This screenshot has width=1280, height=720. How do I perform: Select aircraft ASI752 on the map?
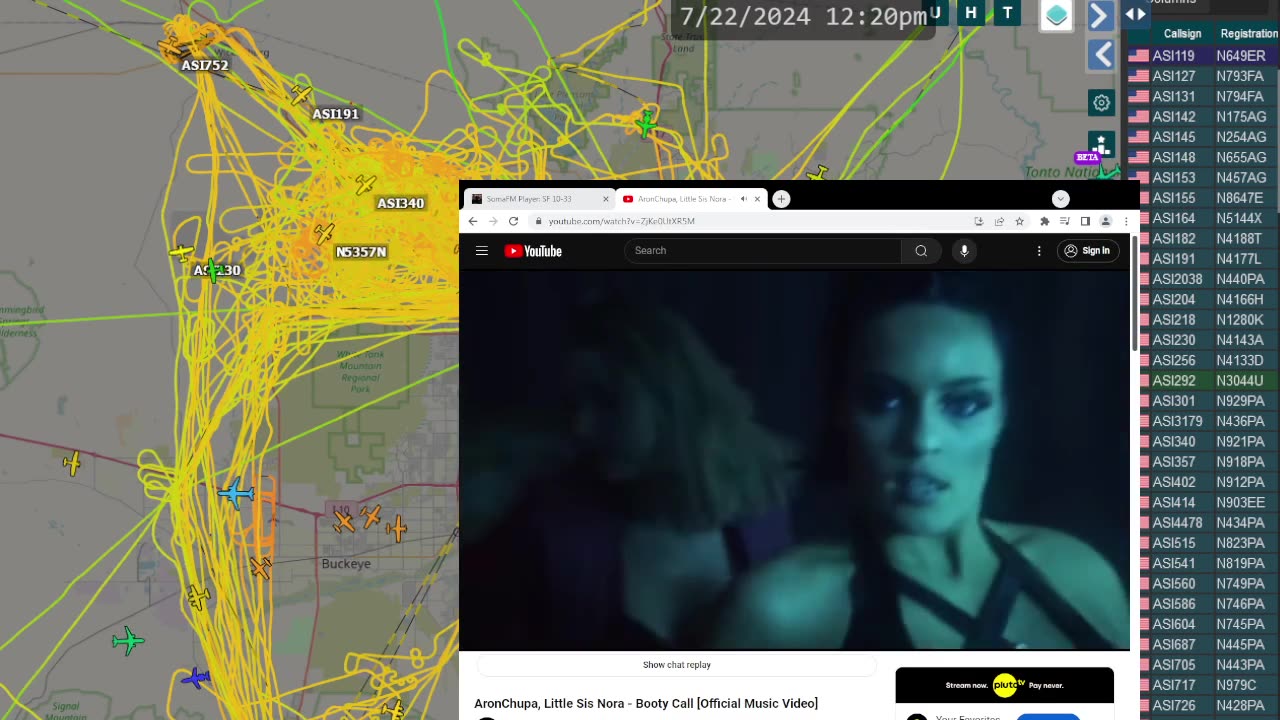click(x=204, y=65)
